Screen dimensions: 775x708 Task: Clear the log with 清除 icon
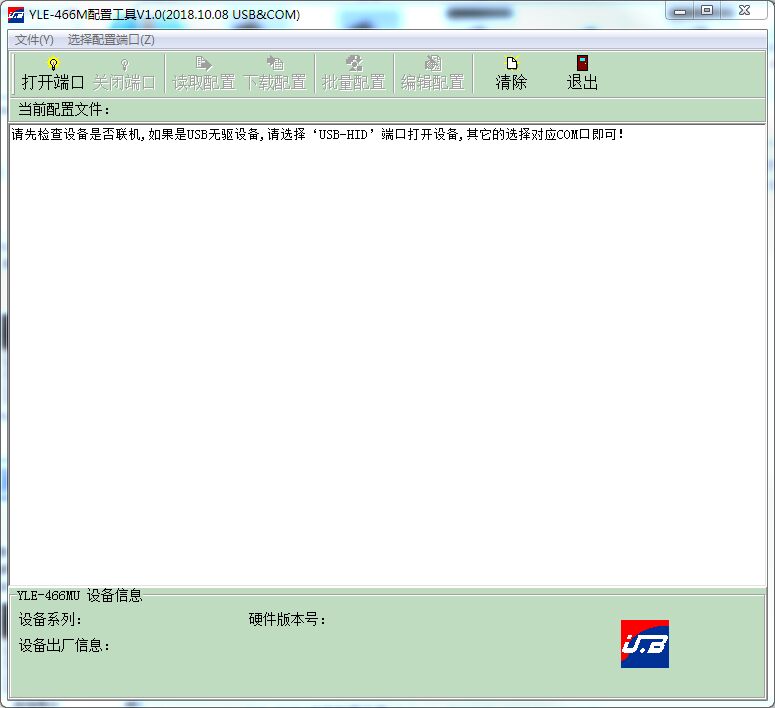tap(511, 64)
